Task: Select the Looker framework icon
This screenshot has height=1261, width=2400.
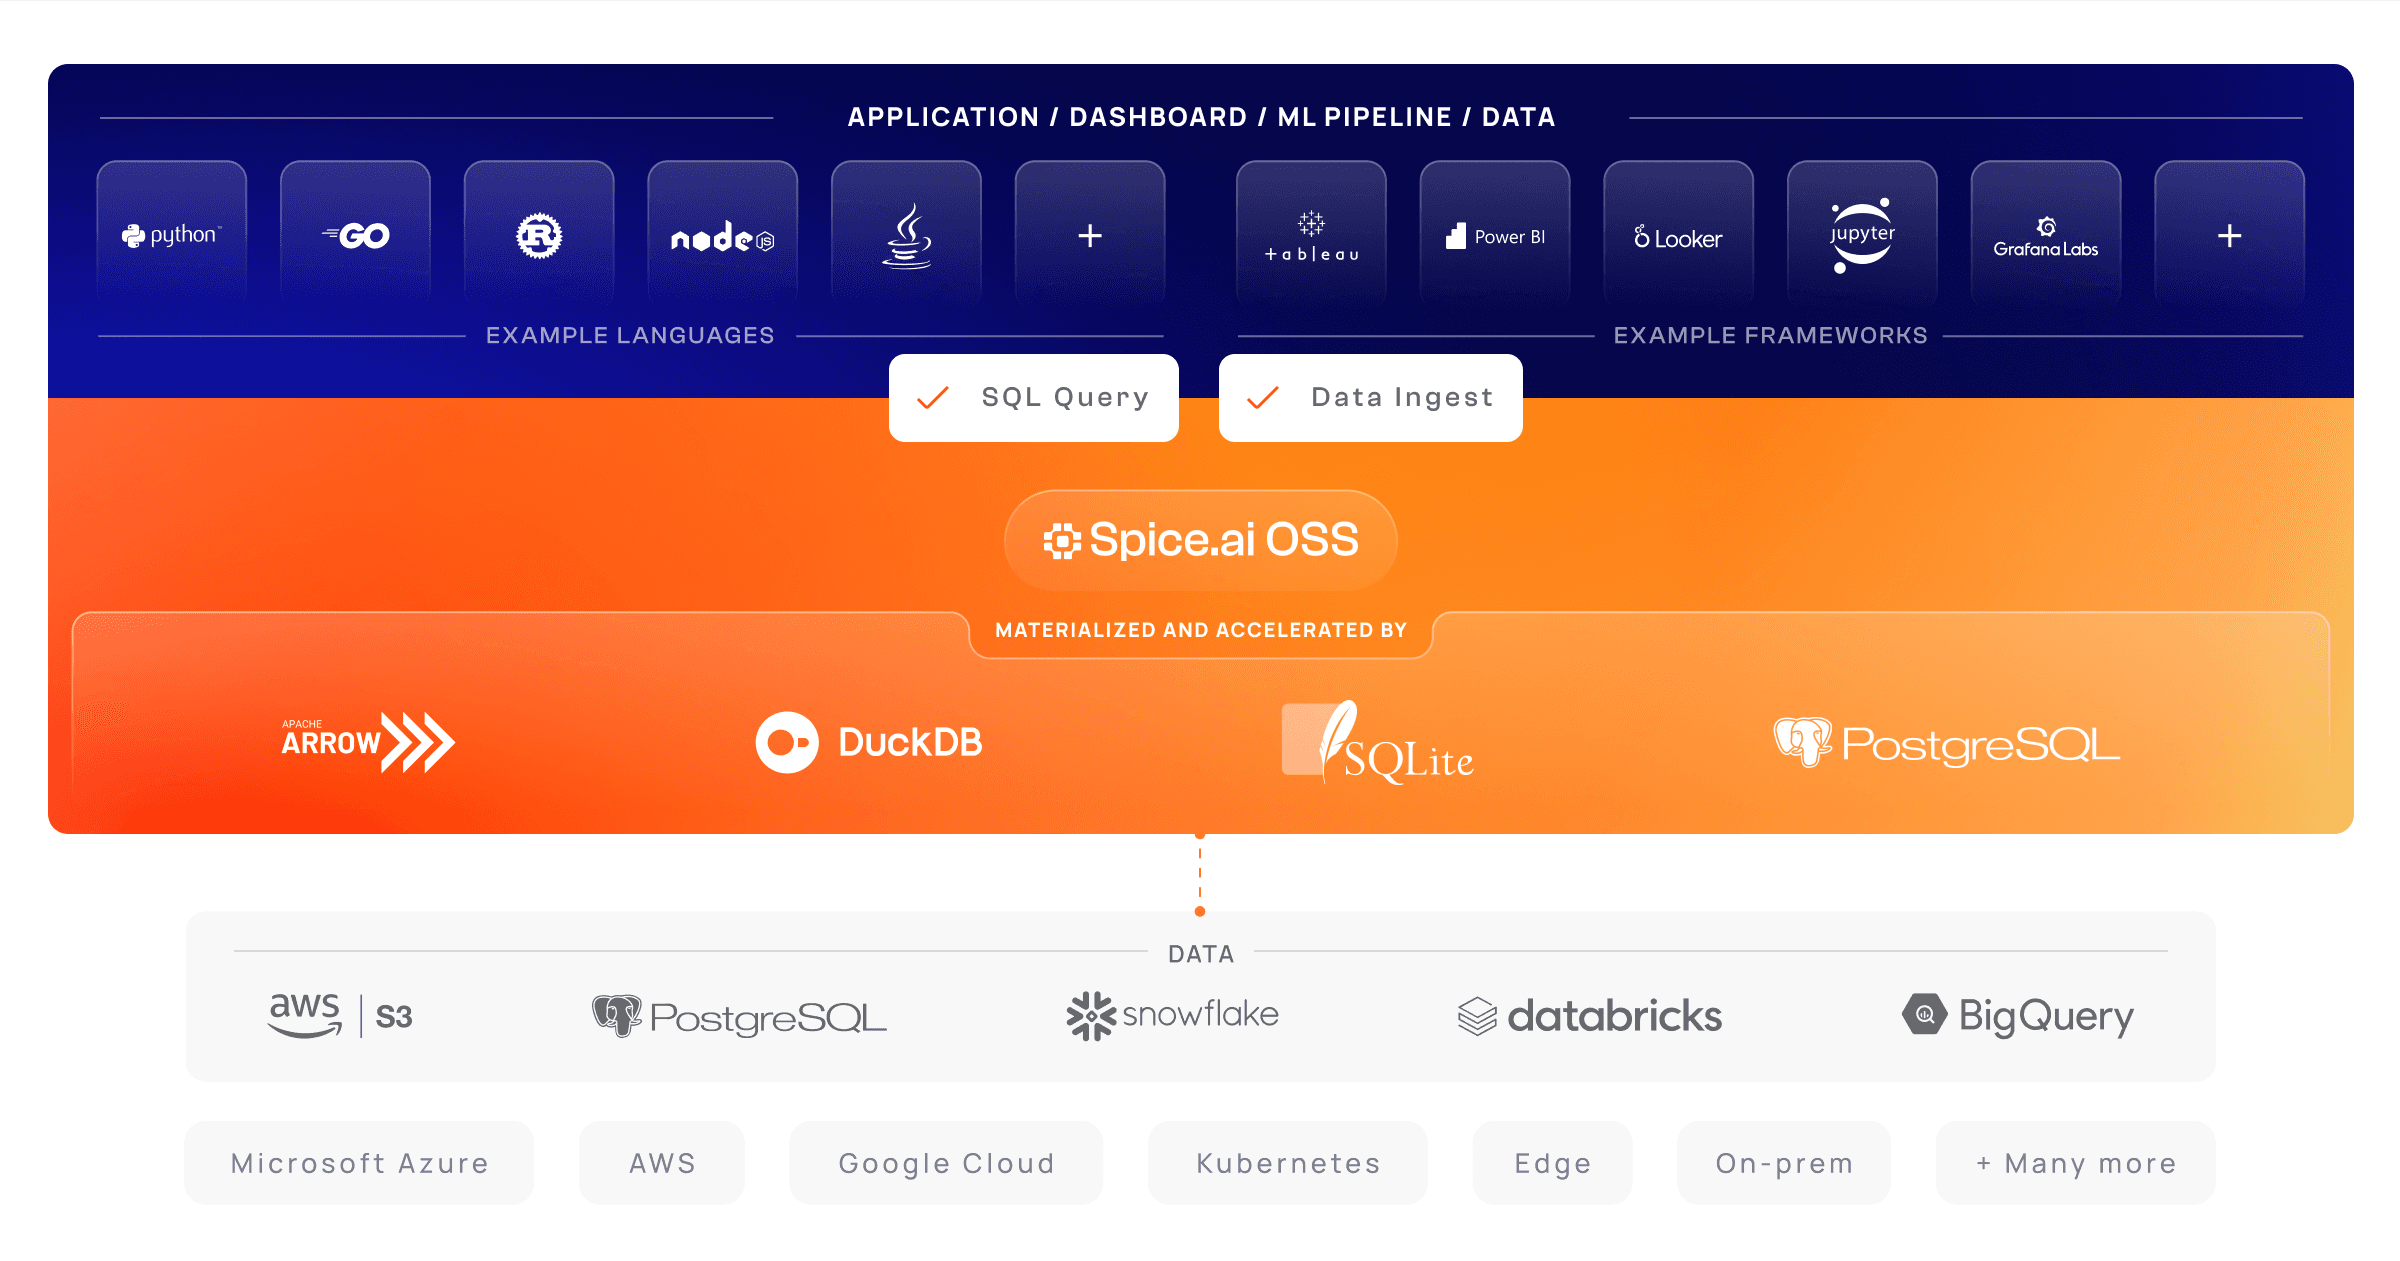Action: [x=1678, y=235]
